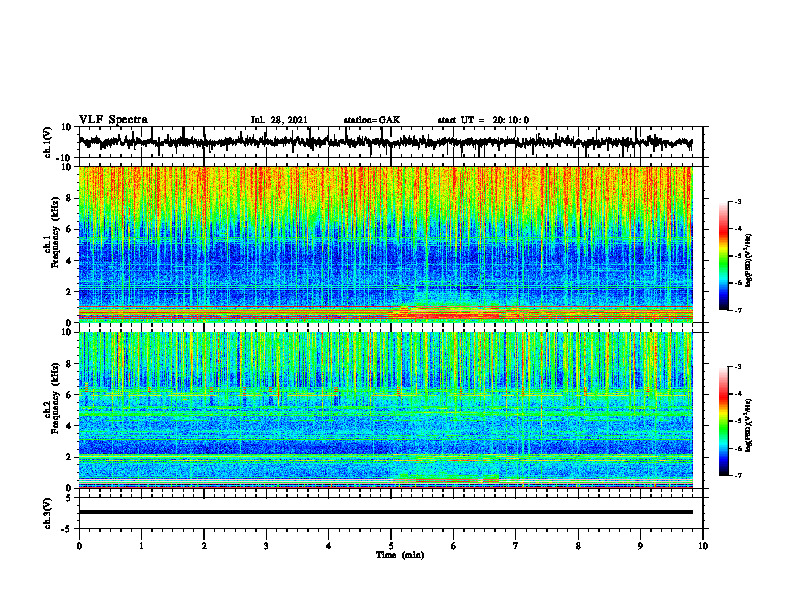Click time axis tick label '5'
The width and height of the screenshot is (792, 612).
pos(391,546)
